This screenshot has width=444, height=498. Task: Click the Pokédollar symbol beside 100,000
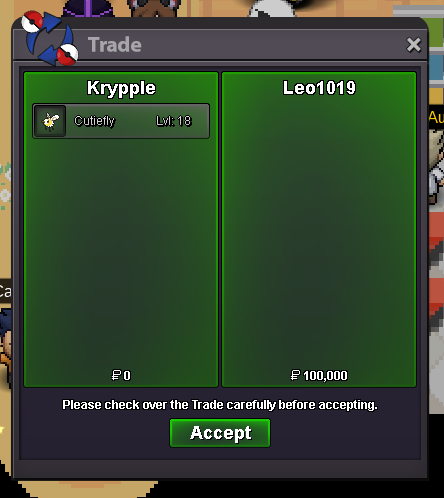(x=295, y=375)
